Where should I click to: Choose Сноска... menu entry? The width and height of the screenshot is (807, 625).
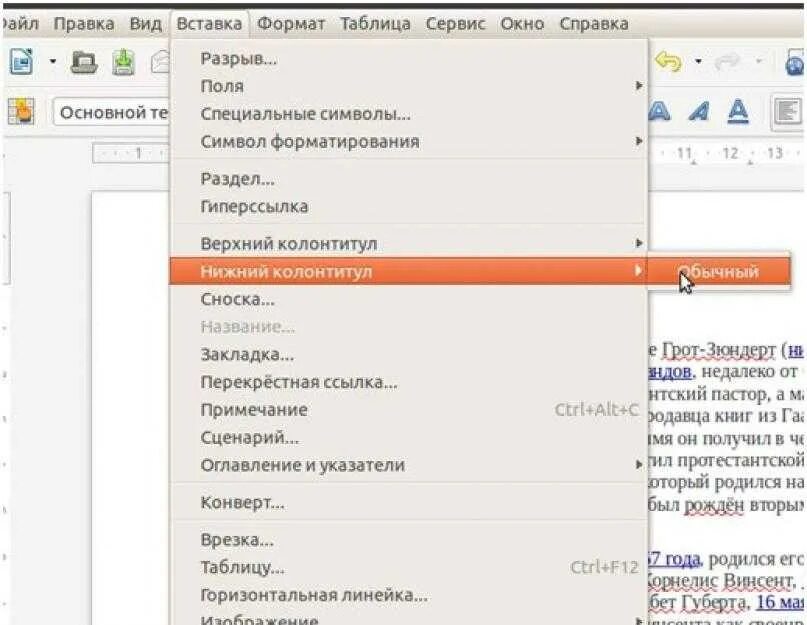point(409,299)
